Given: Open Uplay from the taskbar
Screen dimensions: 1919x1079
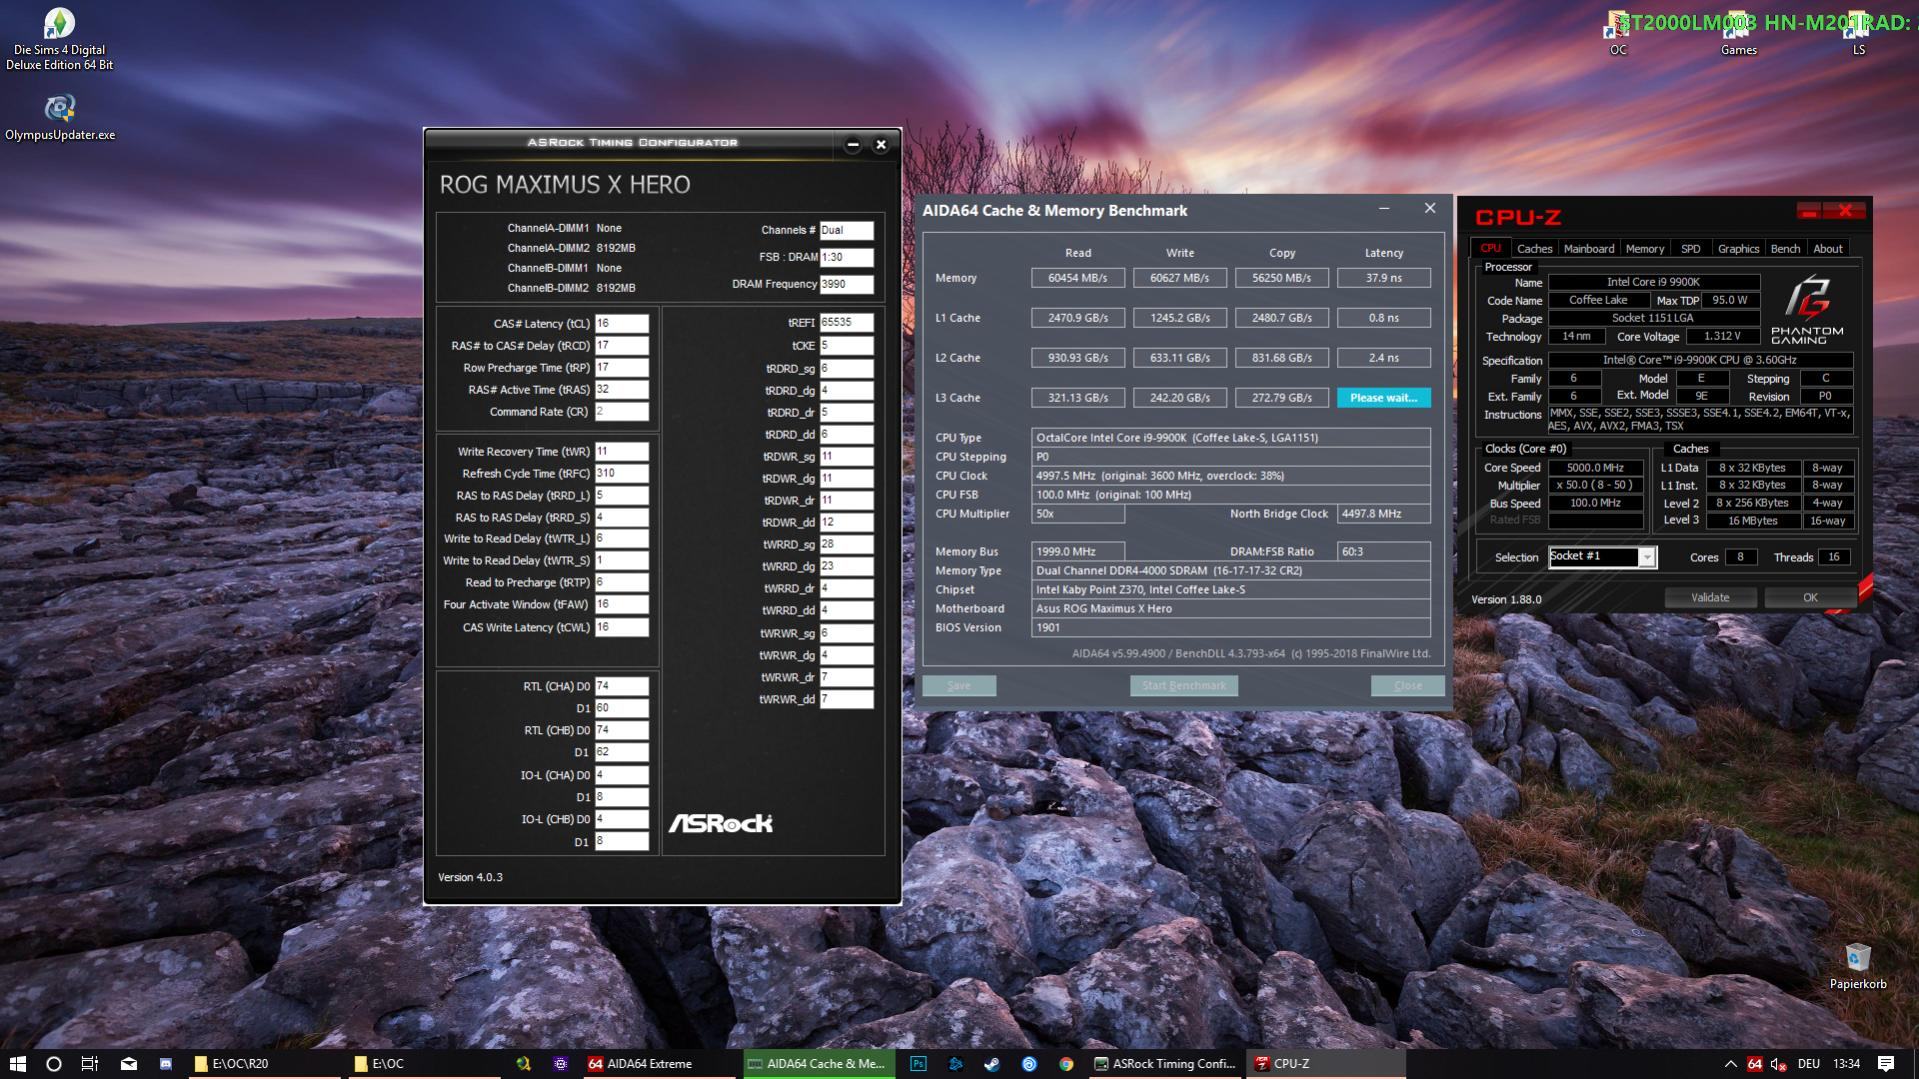Looking at the screenshot, I should (1029, 1064).
